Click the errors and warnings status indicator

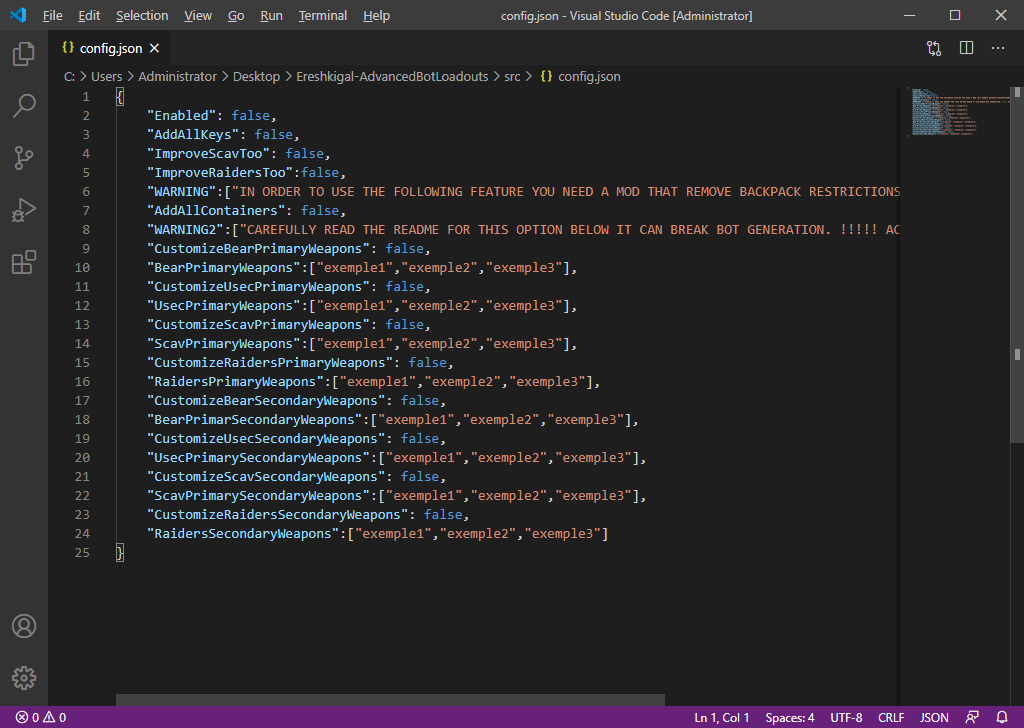40,718
